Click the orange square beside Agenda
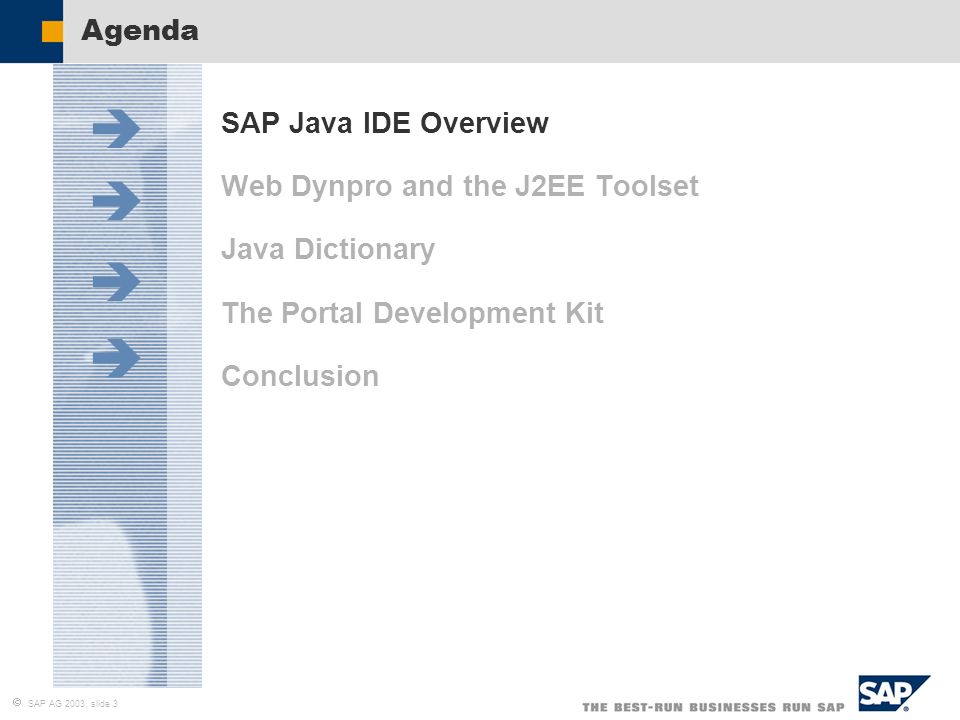Image resolution: width=960 pixels, height=720 pixels. (52, 32)
